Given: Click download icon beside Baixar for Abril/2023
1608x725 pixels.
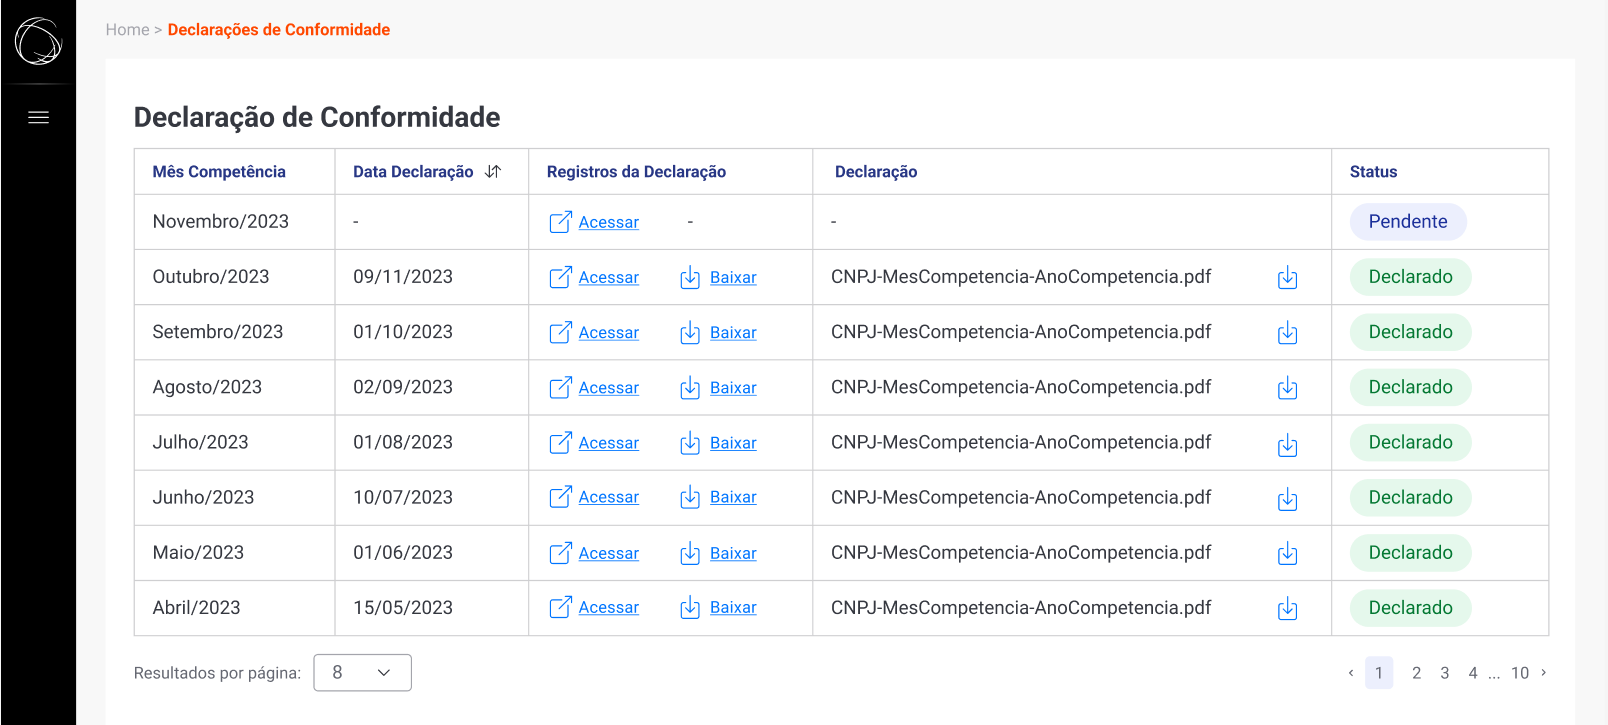Looking at the screenshot, I should (690, 607).
